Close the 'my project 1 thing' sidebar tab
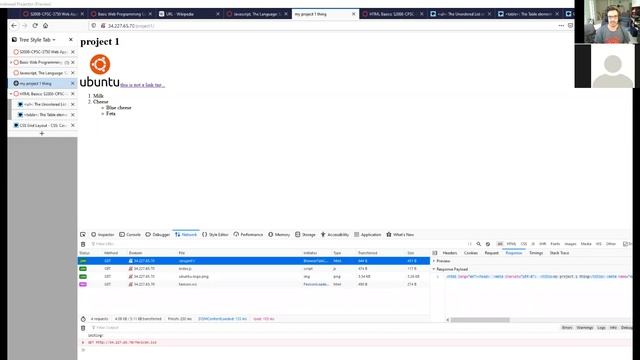Screen dimensions: 640x360 (73, 83)
